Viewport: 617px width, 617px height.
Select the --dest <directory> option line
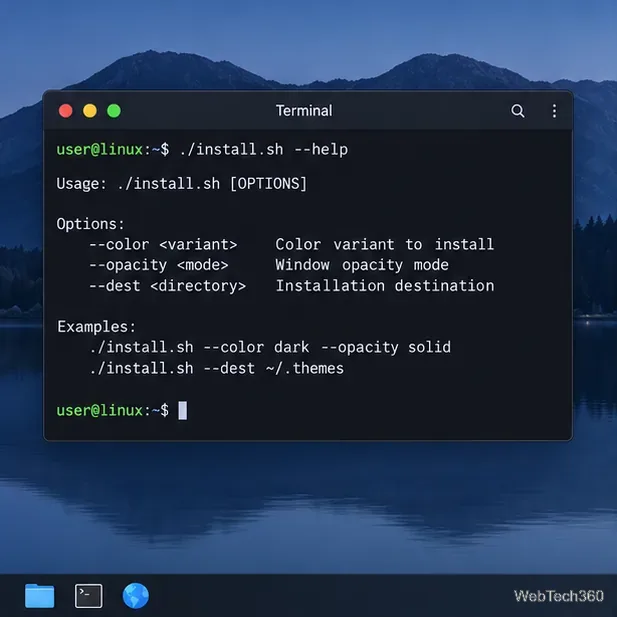[x=292, y=286]
